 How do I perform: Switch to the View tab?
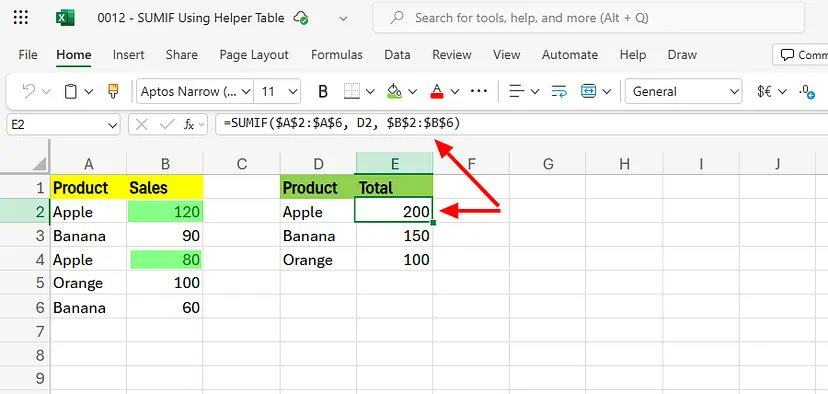pyautogui.click(x=506, y=55)
